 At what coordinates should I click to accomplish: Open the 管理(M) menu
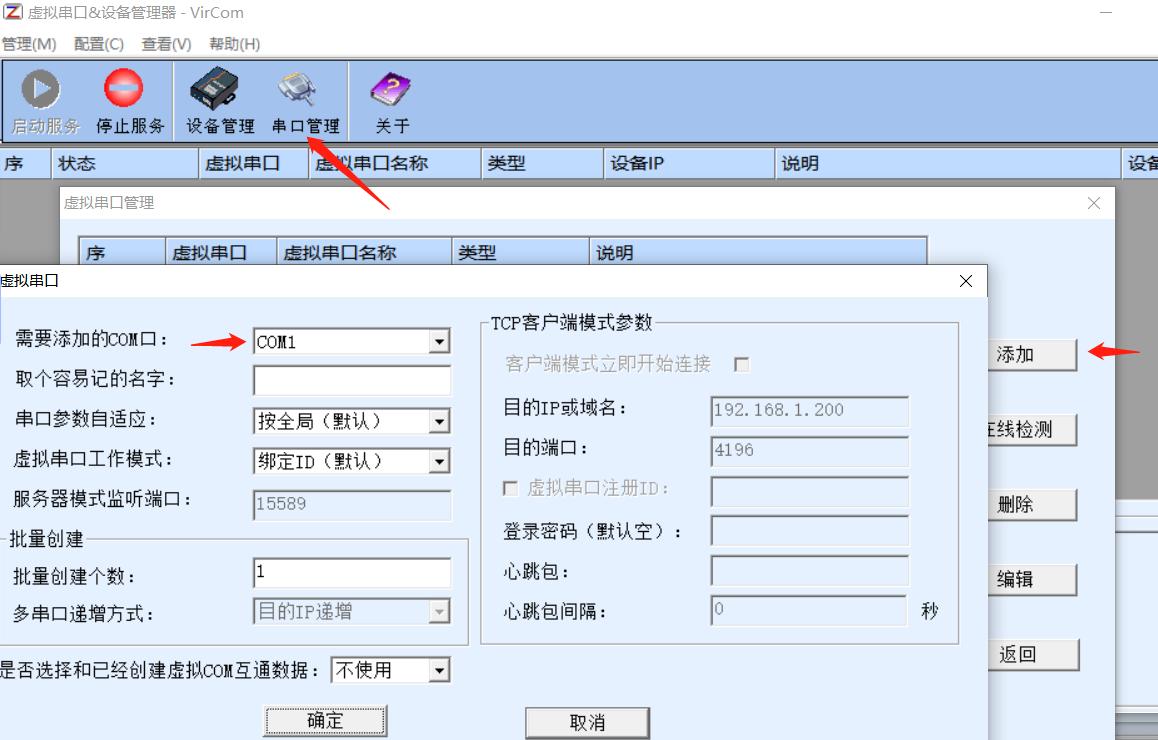[x=29, y=44]
